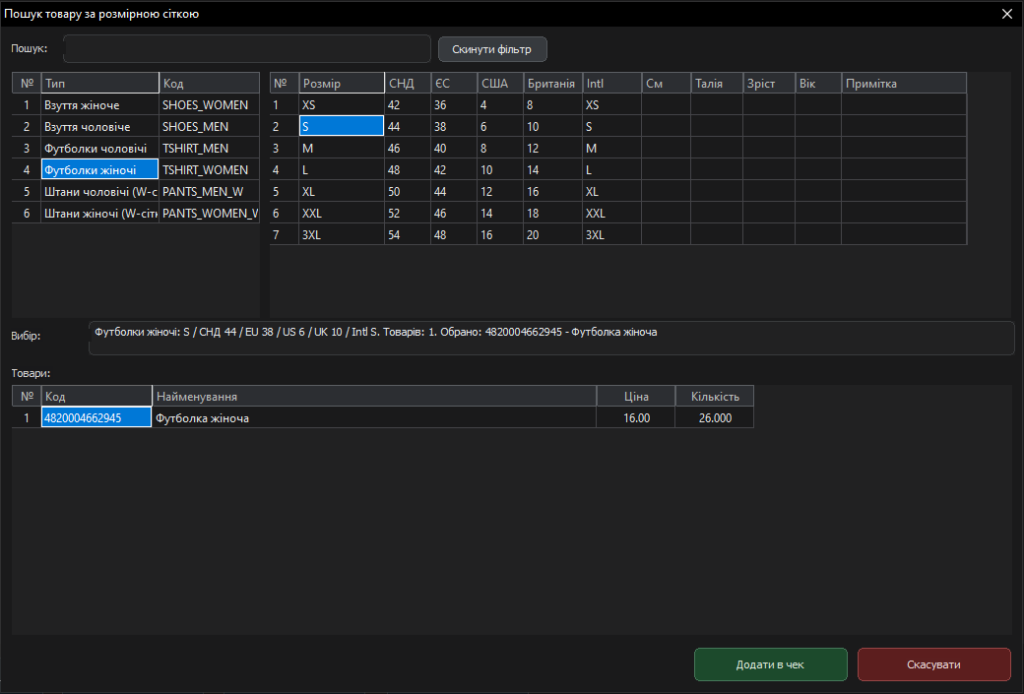Click the Тип column header

click(99, 83)
